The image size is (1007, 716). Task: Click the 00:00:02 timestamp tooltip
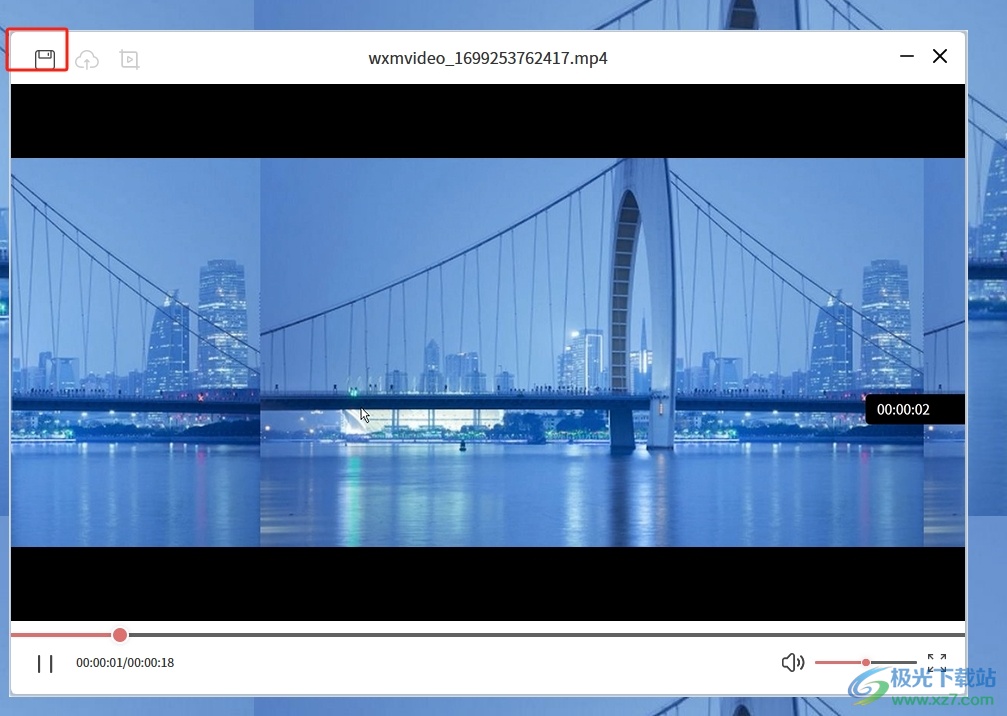click(903, 409)
